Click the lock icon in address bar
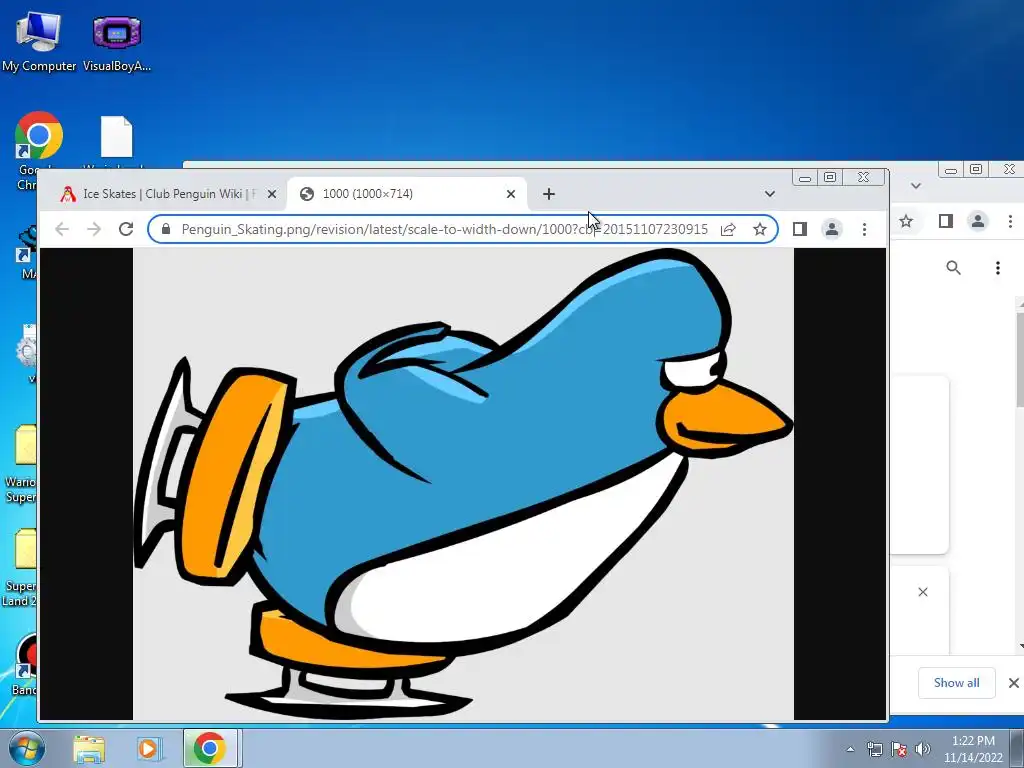The image size is (1024, 768). (x=166, y=229)
